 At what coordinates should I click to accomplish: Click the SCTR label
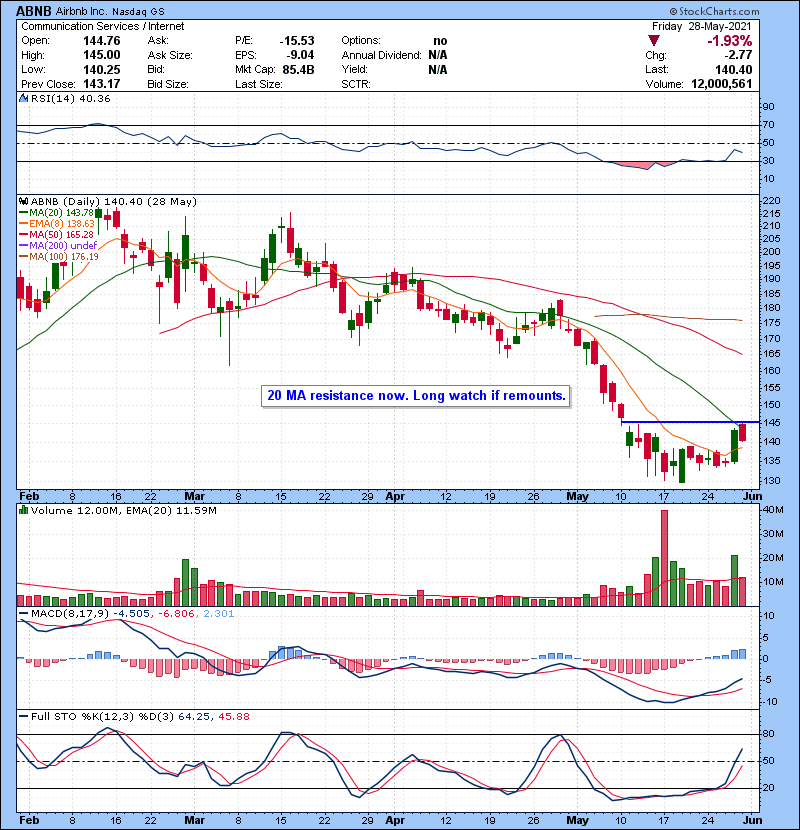[x=356, y=84]
